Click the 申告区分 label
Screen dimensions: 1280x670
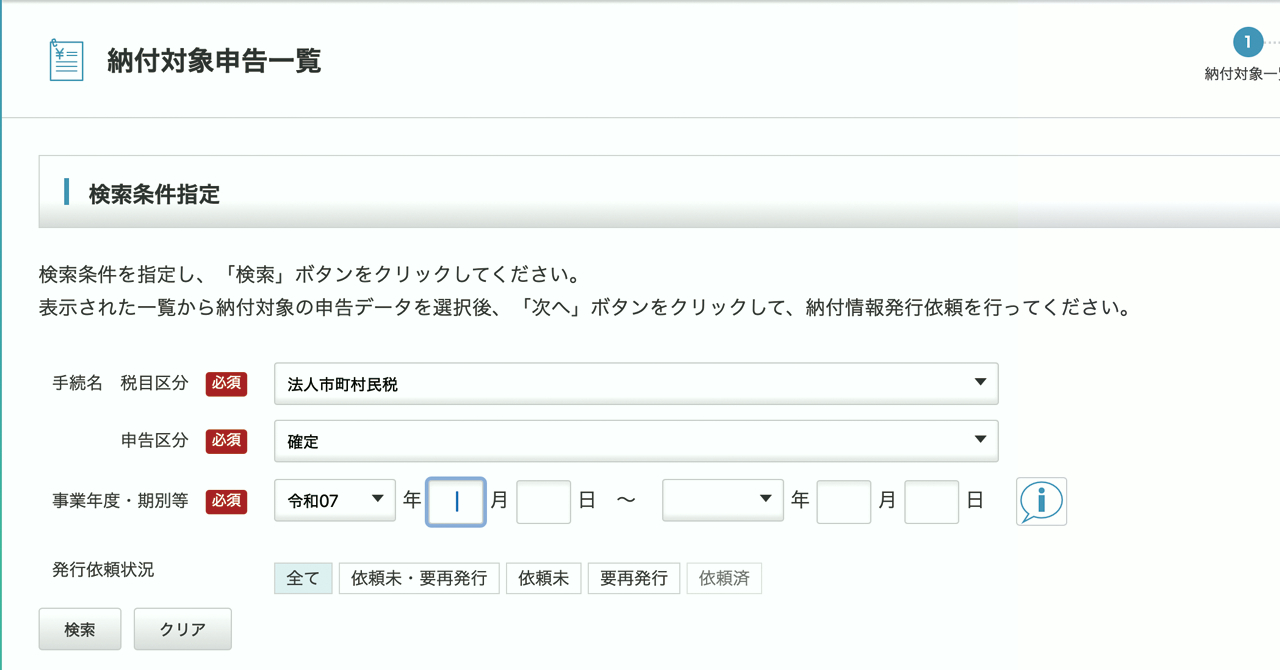click(x=154, y=440)
